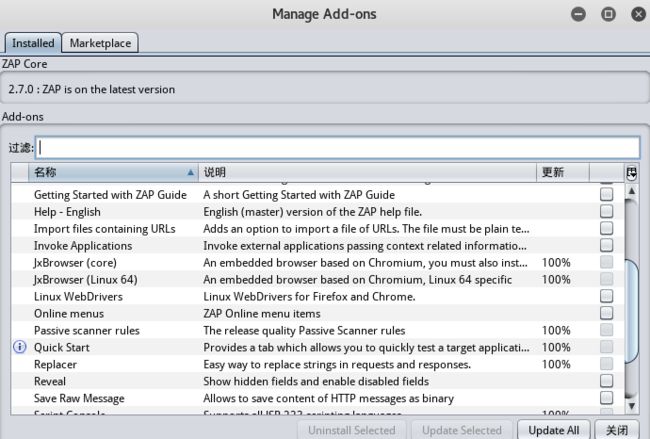Sort by the 更新 column header
650x439 pixels.
563,172
